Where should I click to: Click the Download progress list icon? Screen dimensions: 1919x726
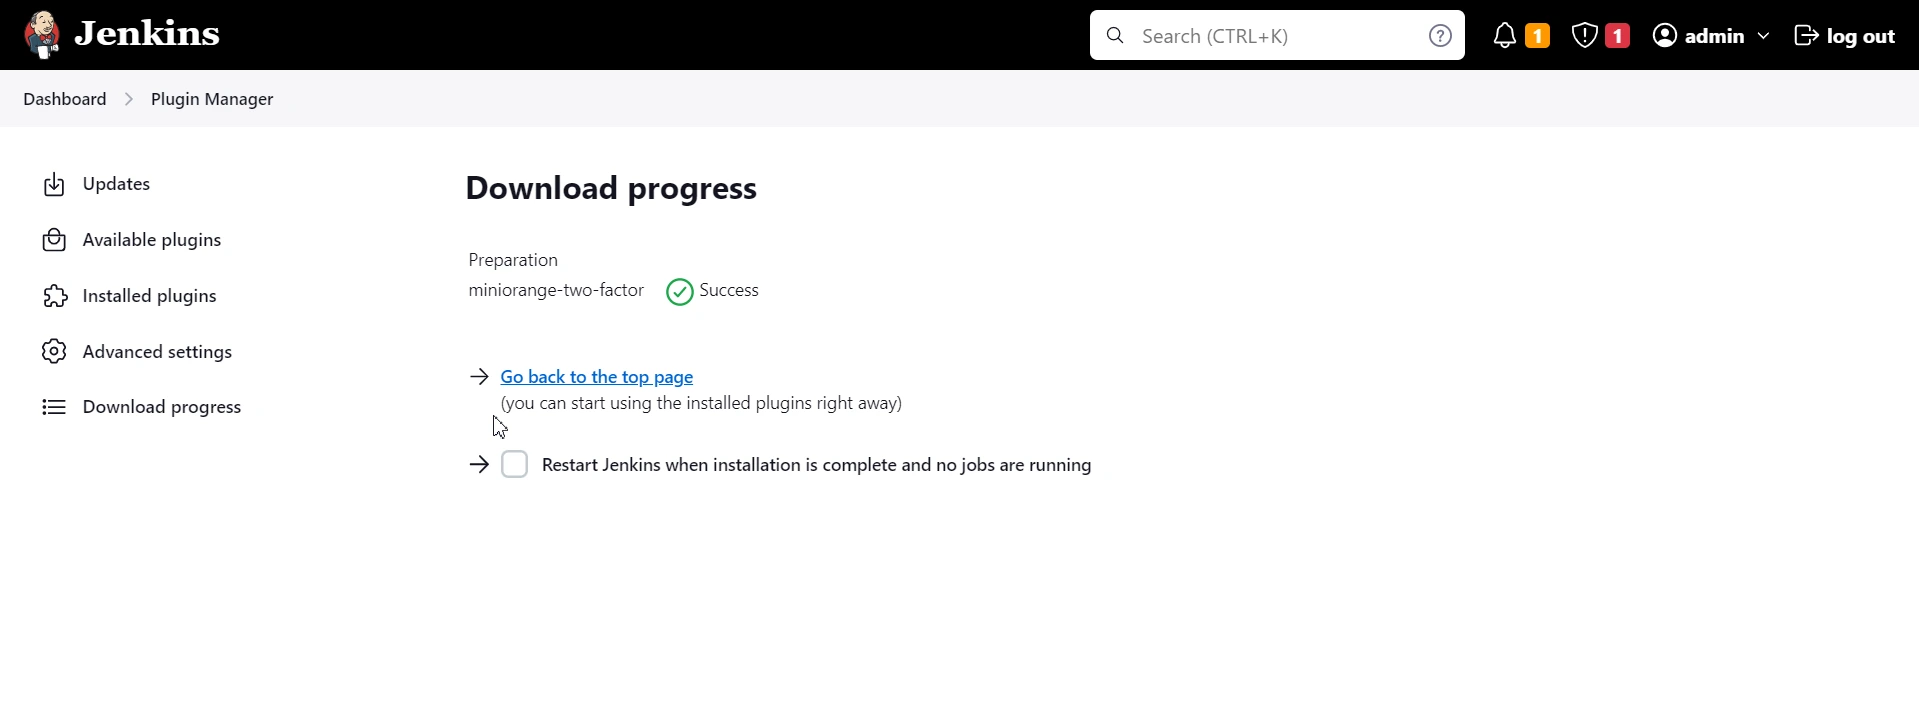coord(54,407)
